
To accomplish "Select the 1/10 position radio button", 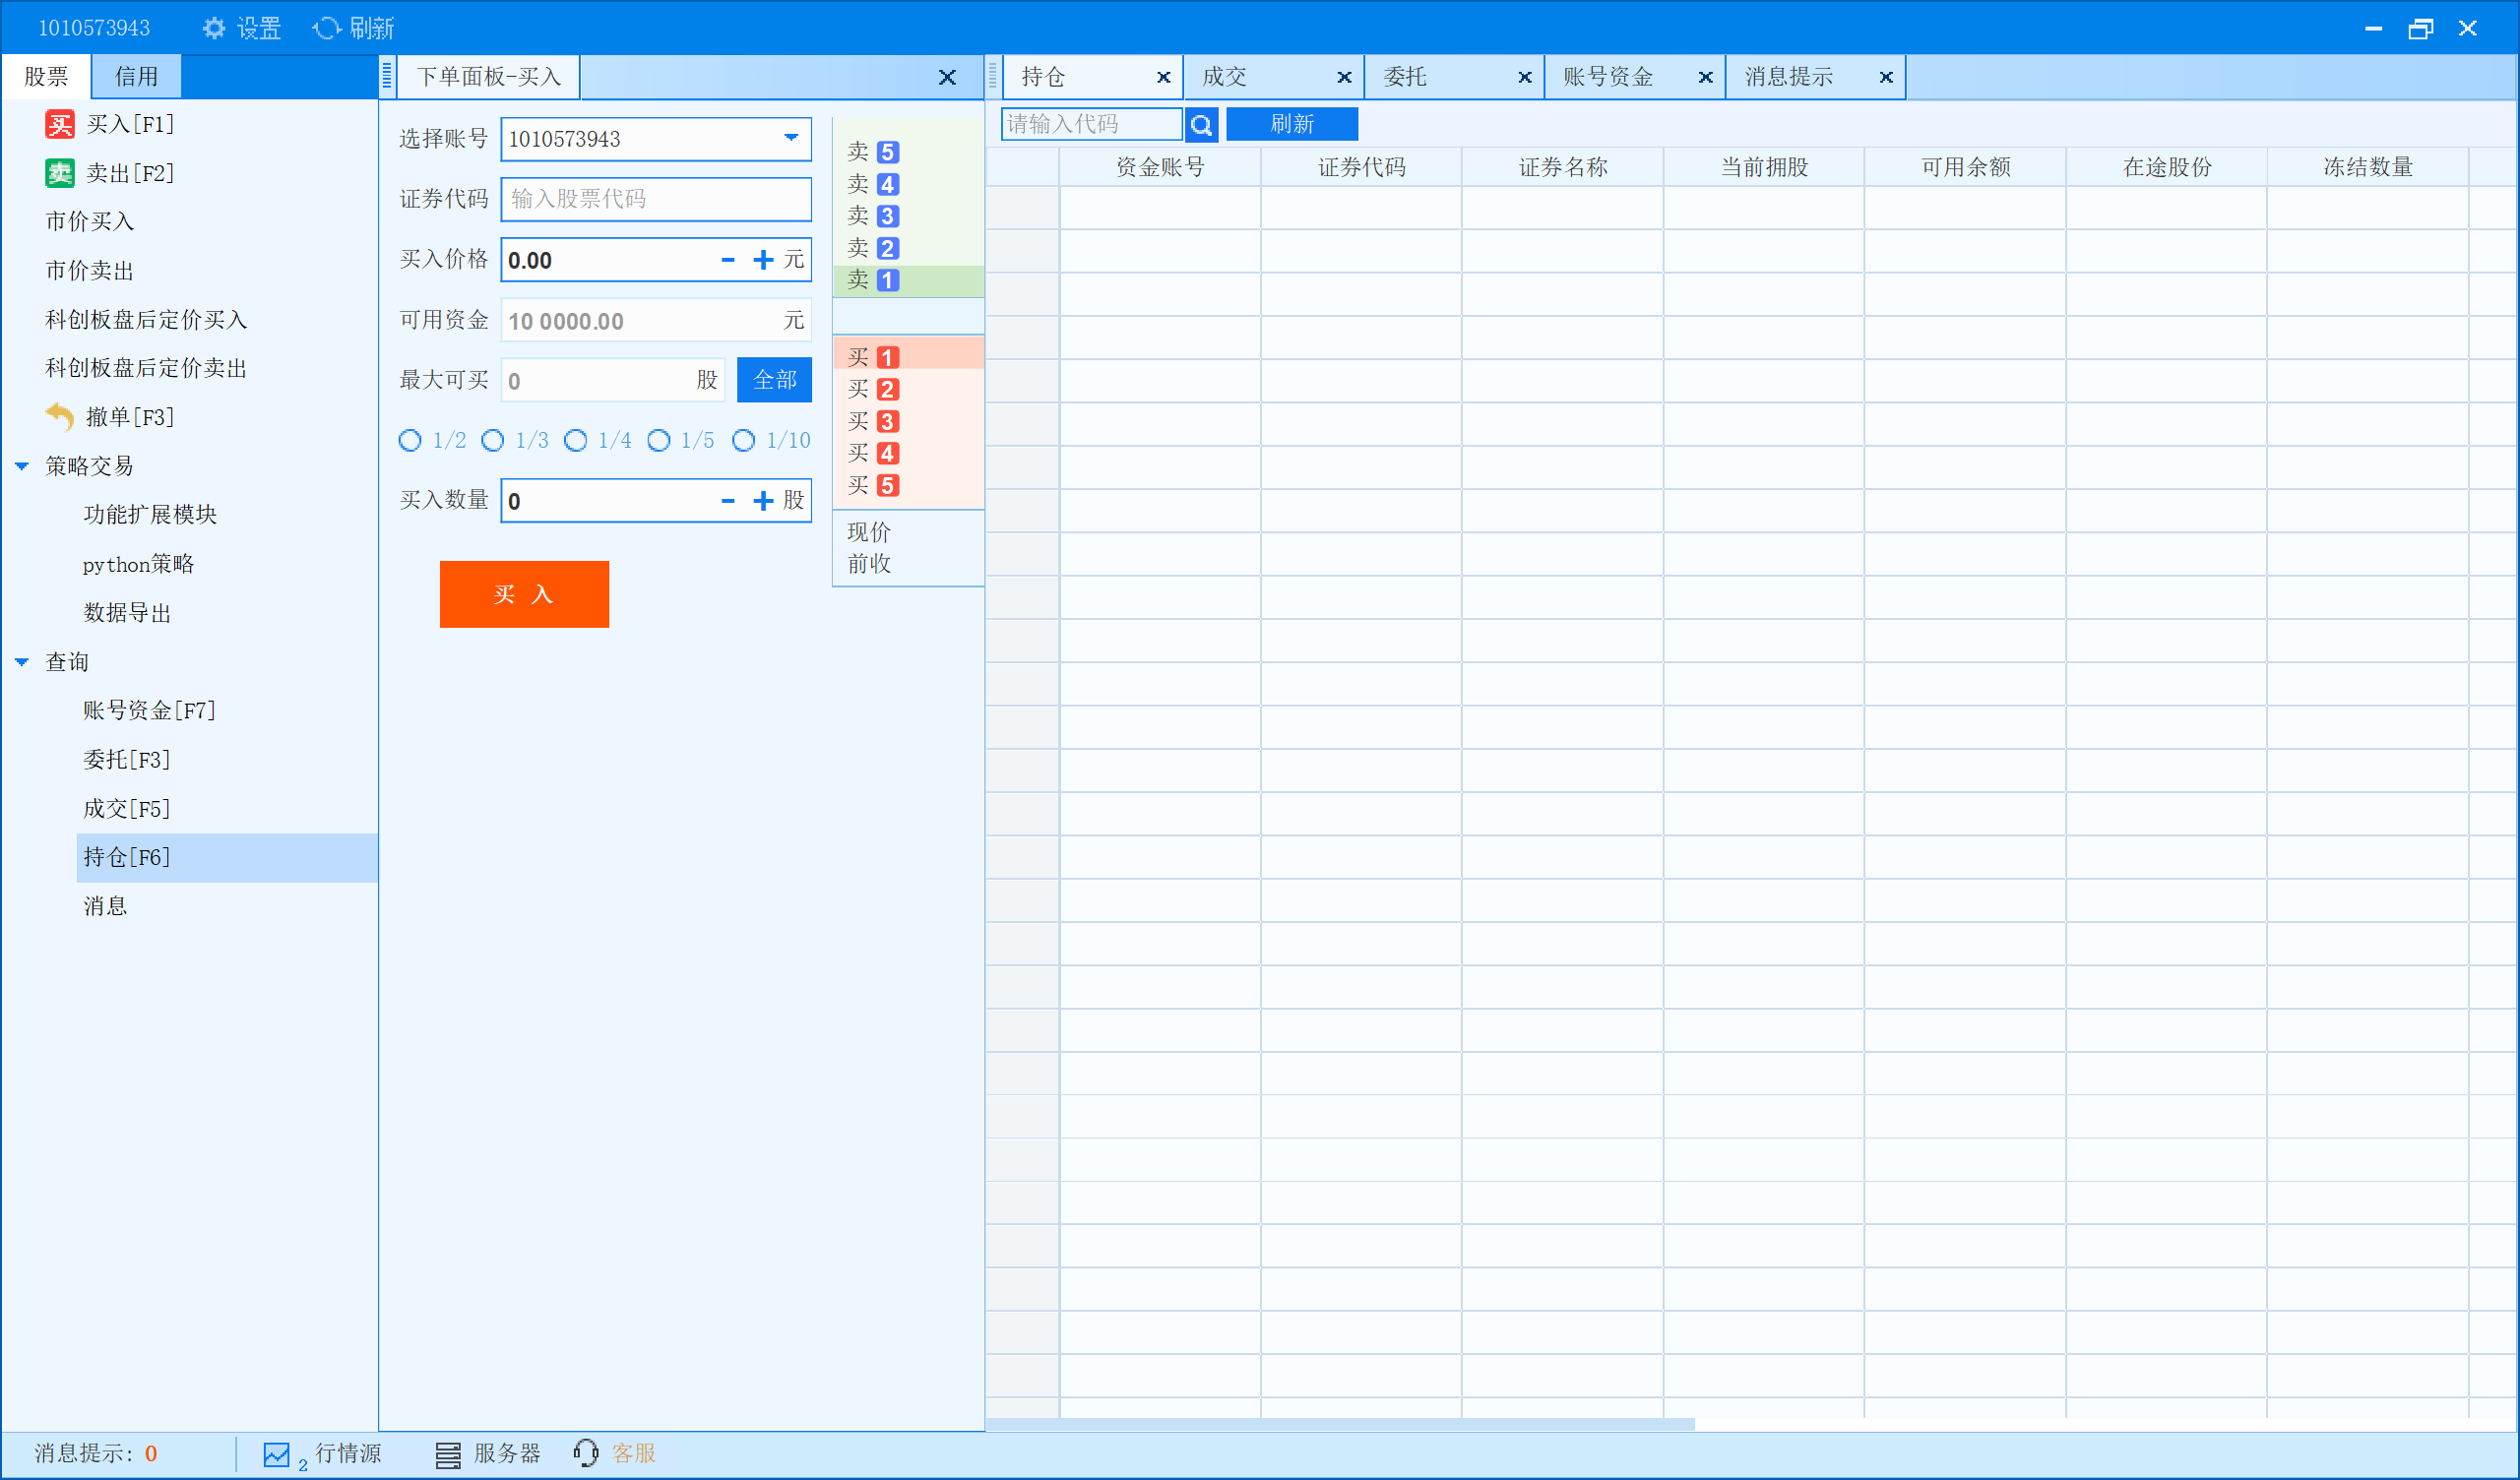I will tap(744, 440).
